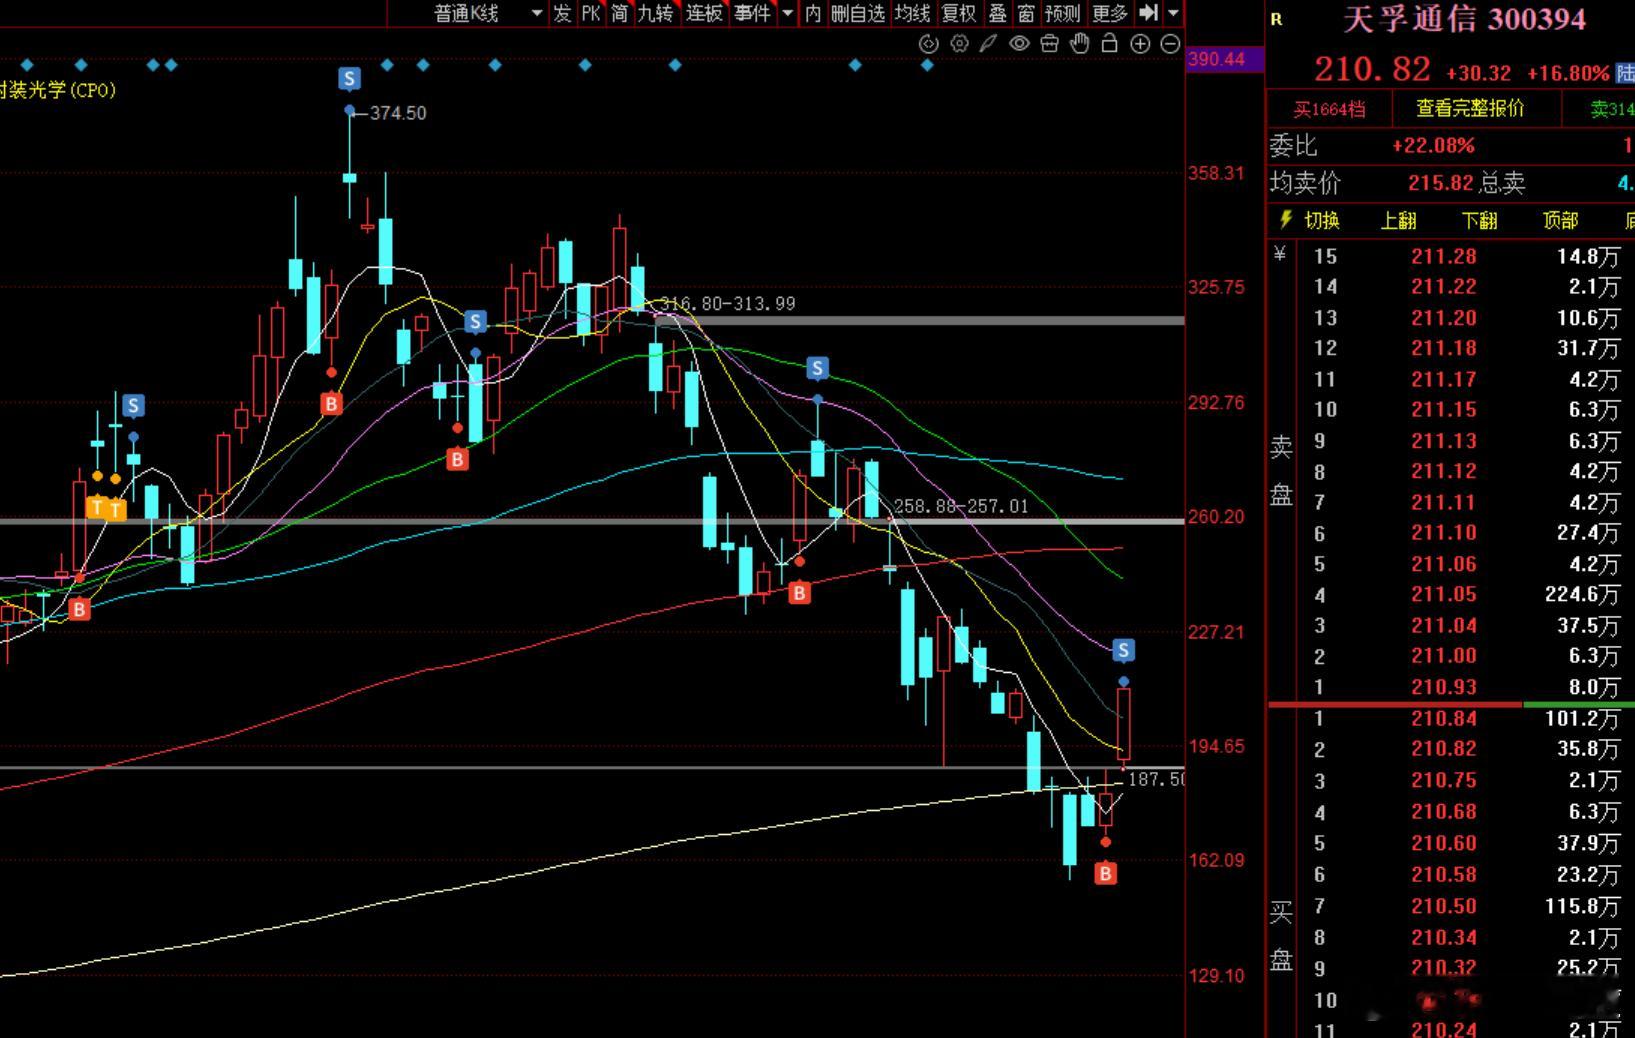Open the 复权 price adjustment menu
This screenshot has height=1038, width=1635.
click(x=959, y=13)
